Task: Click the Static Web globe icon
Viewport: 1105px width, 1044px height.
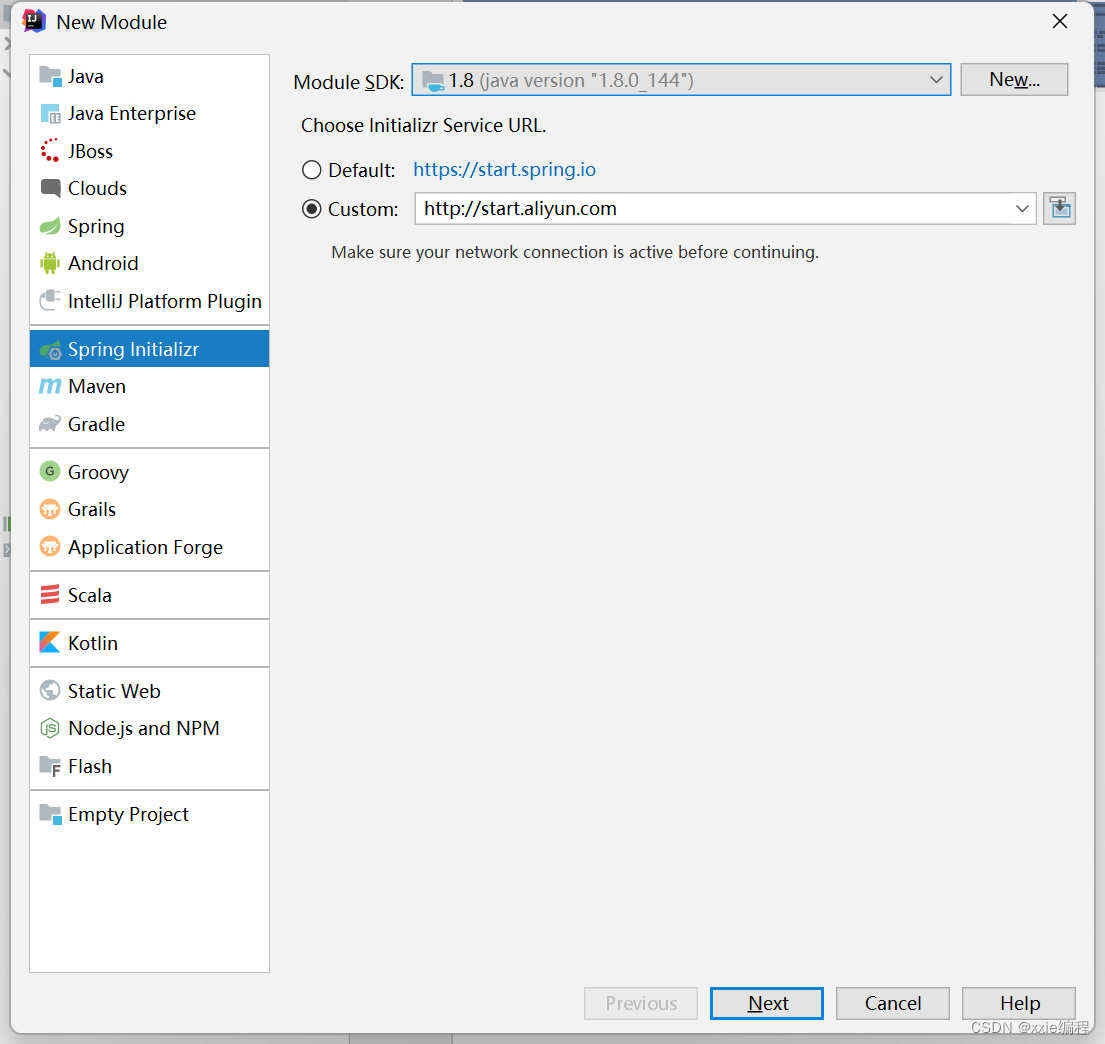Action: click(x=50, y=691)
